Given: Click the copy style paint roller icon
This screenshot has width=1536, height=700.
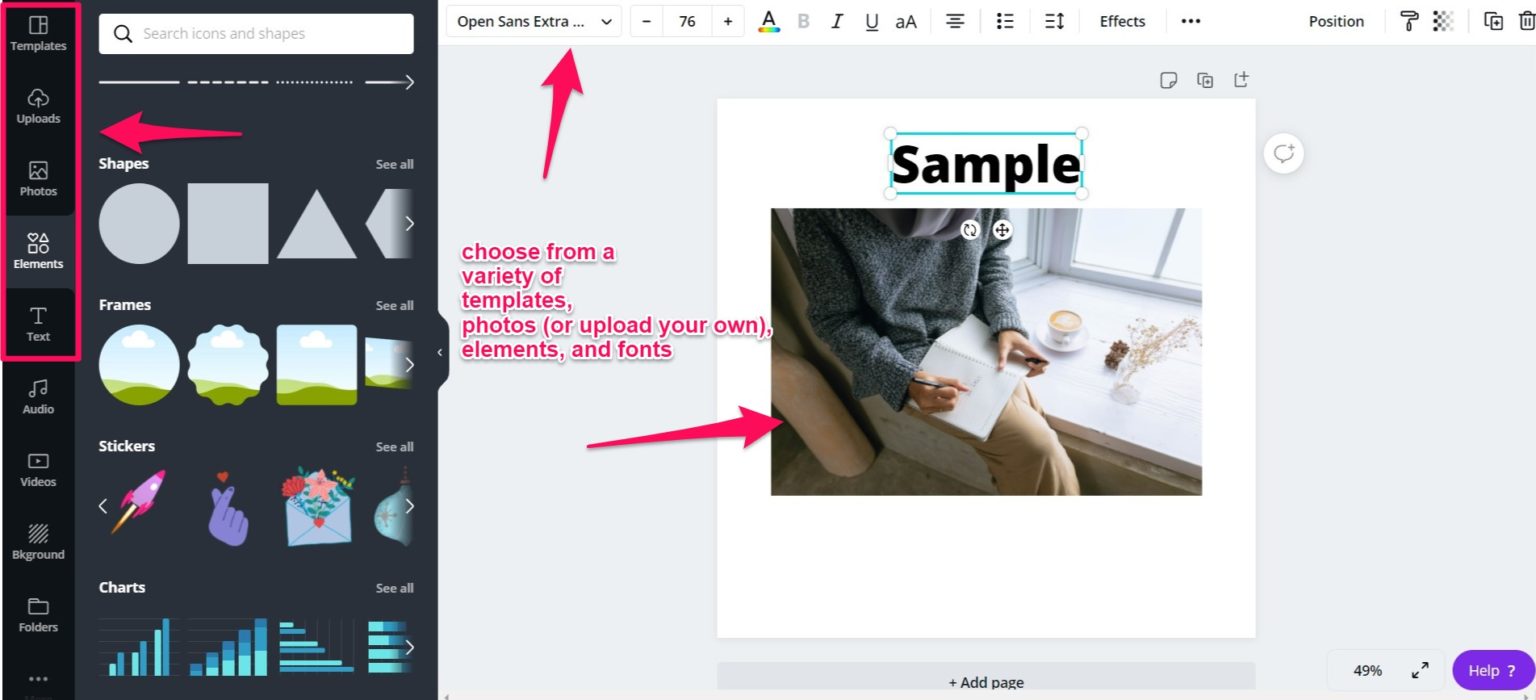Looking at the screenshot, I should coord(1408,20).
